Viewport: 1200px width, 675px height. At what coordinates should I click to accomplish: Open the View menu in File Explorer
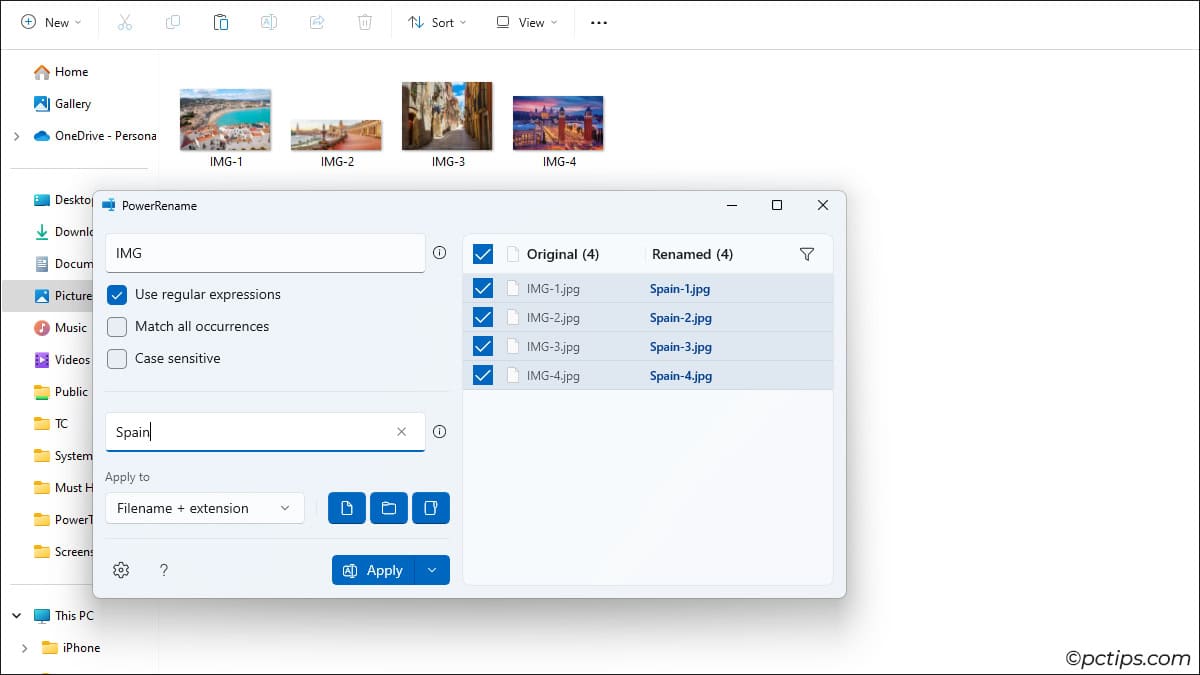point(526,22)
